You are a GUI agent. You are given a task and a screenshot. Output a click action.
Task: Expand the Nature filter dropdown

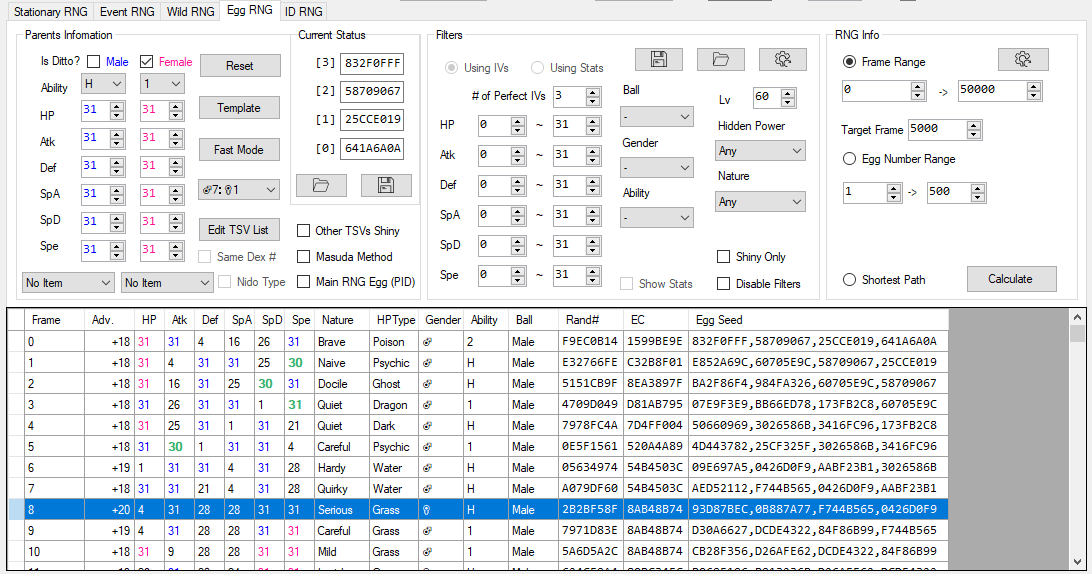(760, 202)
